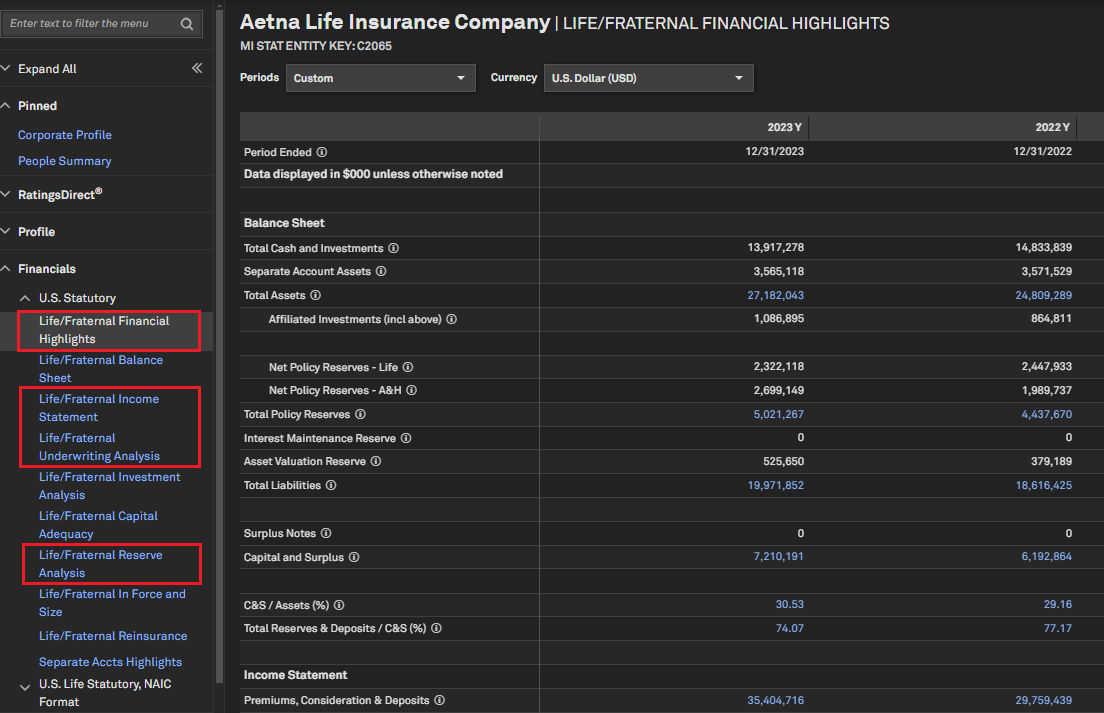1104x713 pixels.
Task: Expand All menu sections
Action: point(47,69)
